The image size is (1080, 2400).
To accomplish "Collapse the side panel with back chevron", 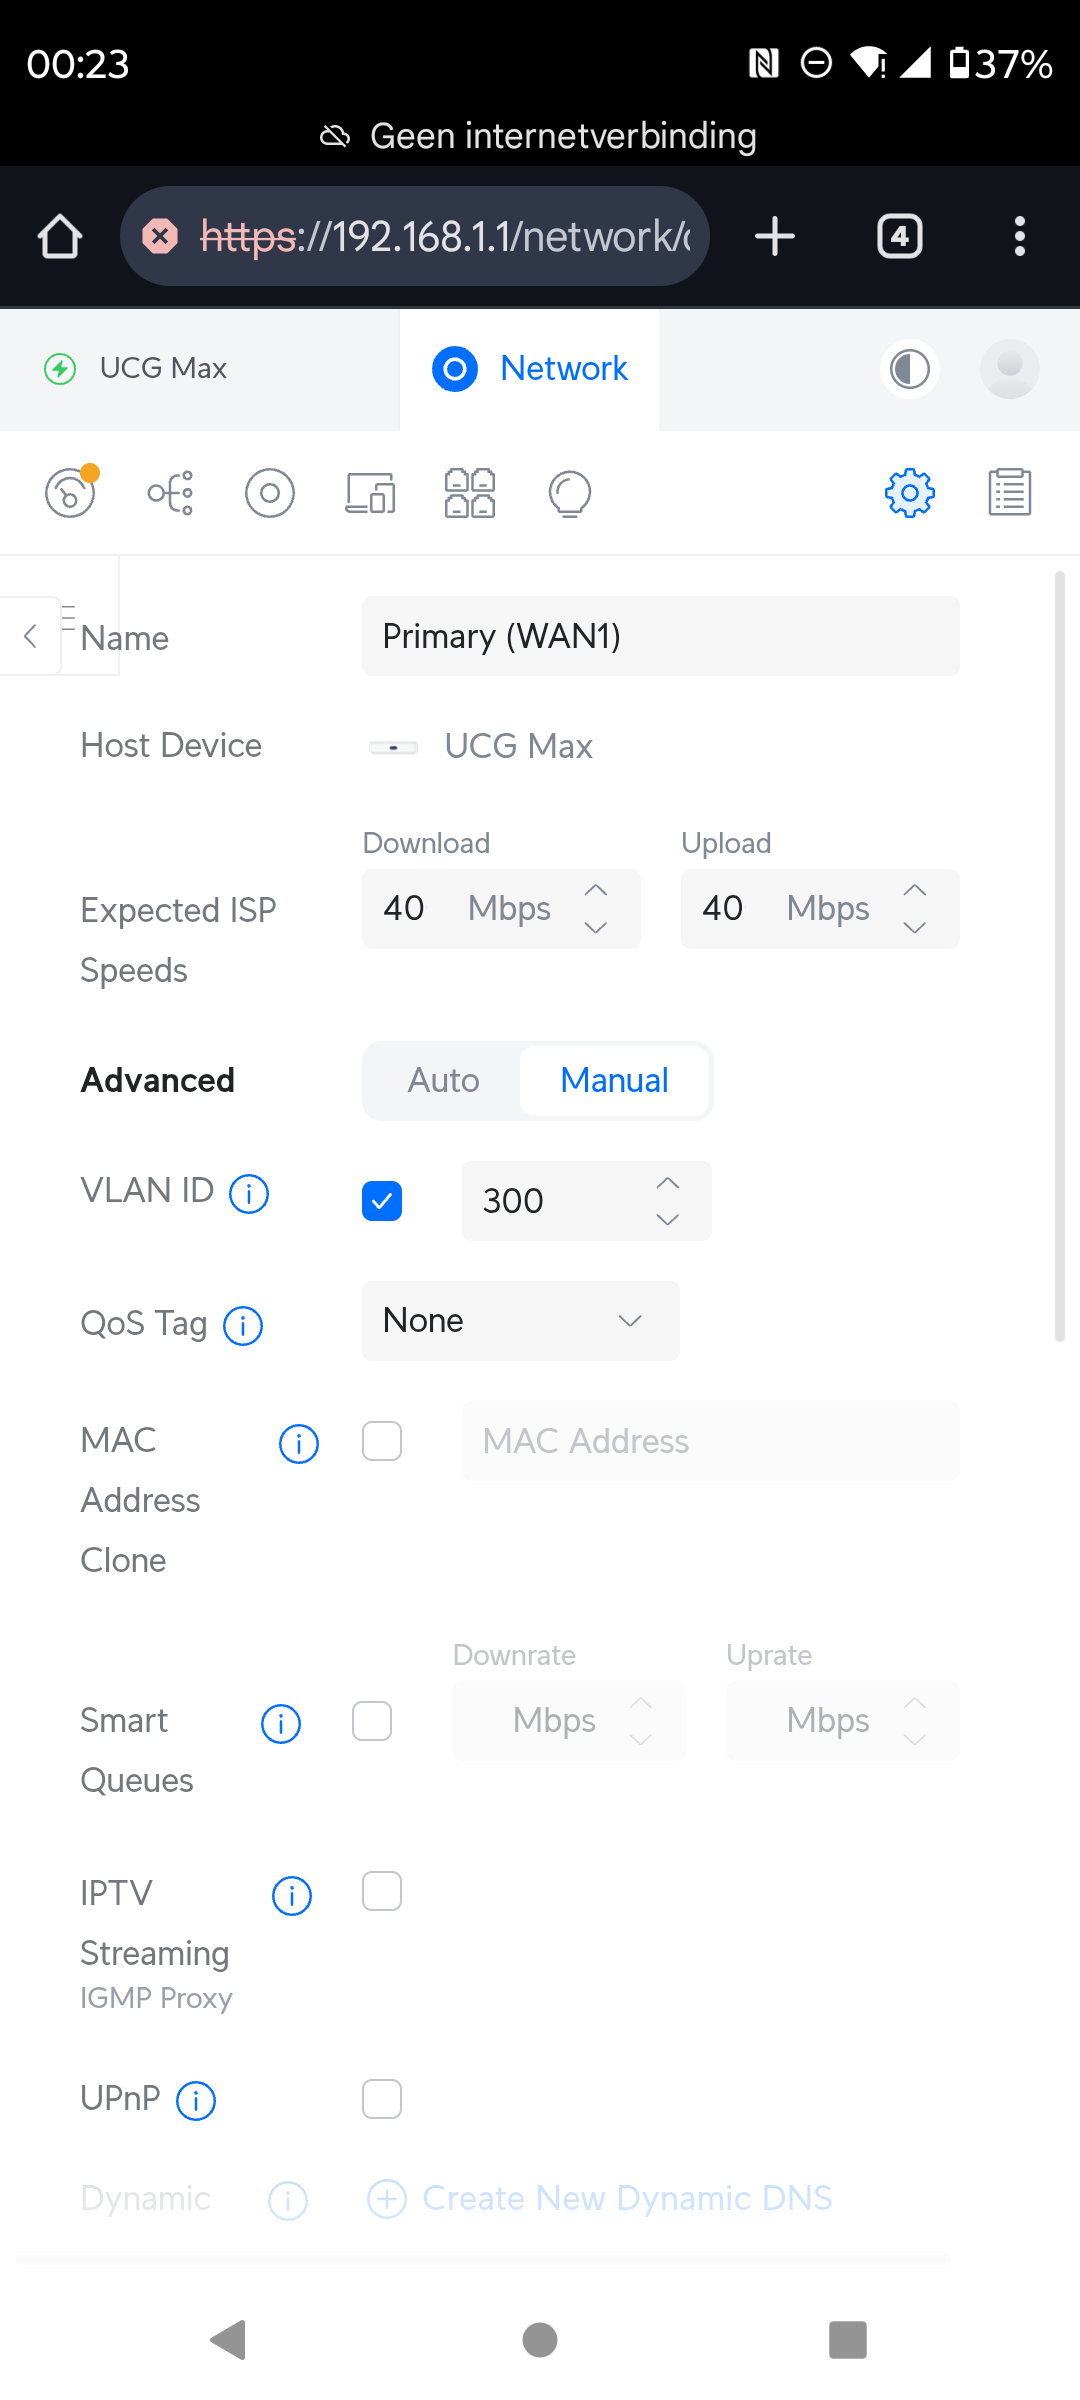I will coord(30,636).
